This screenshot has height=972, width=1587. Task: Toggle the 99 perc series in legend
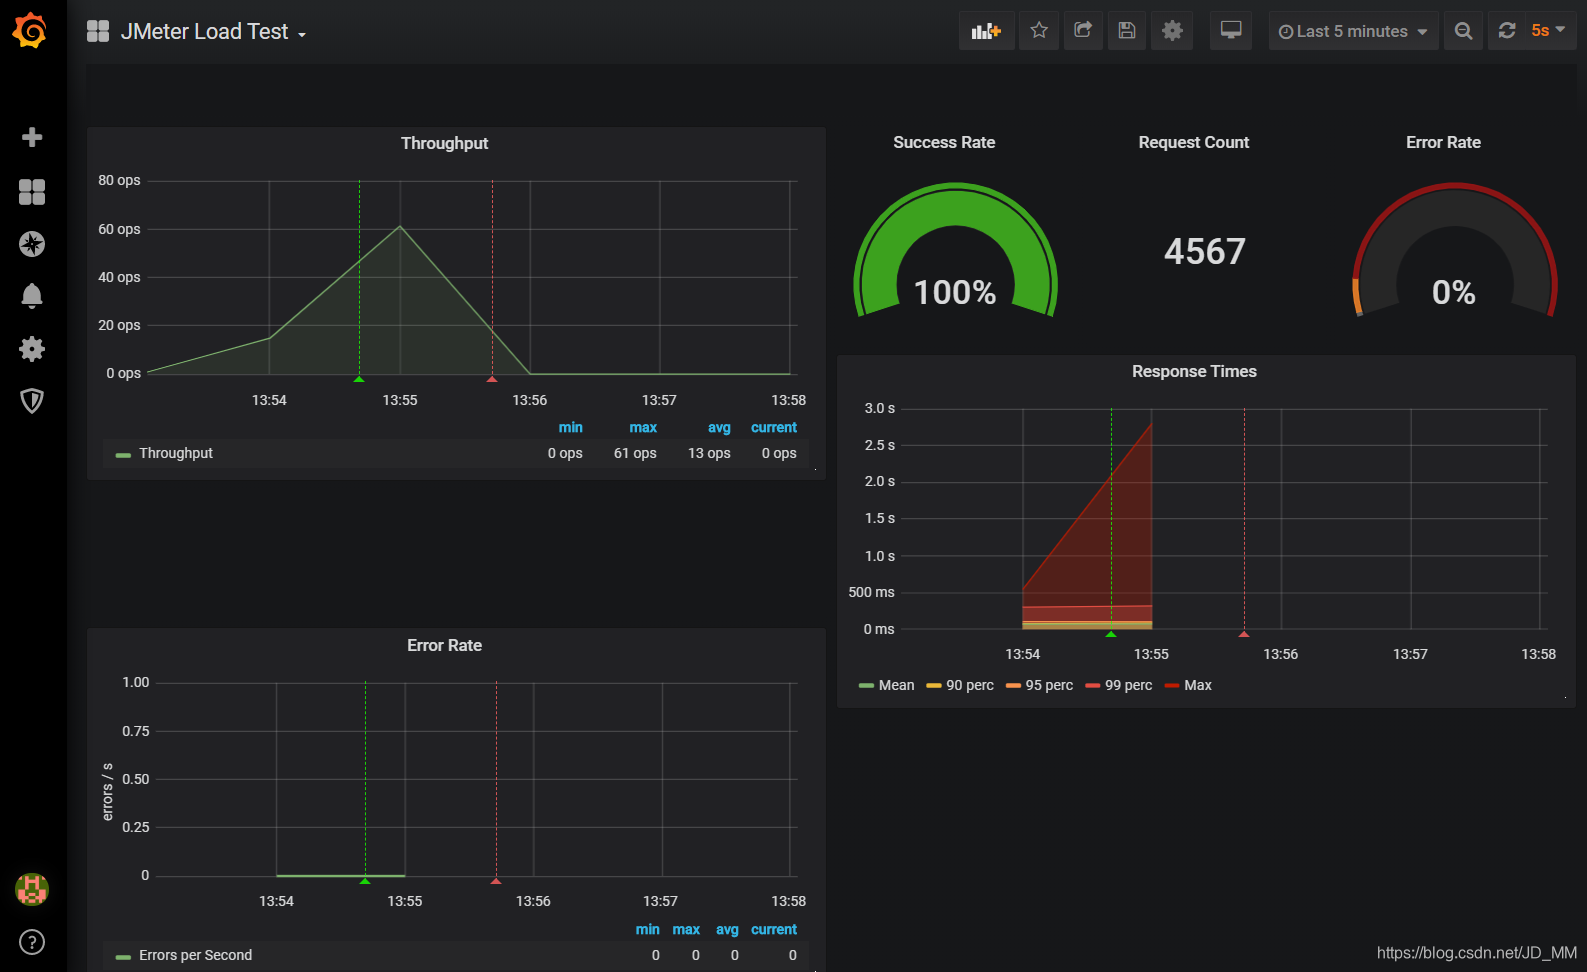tap(1128, 685)
